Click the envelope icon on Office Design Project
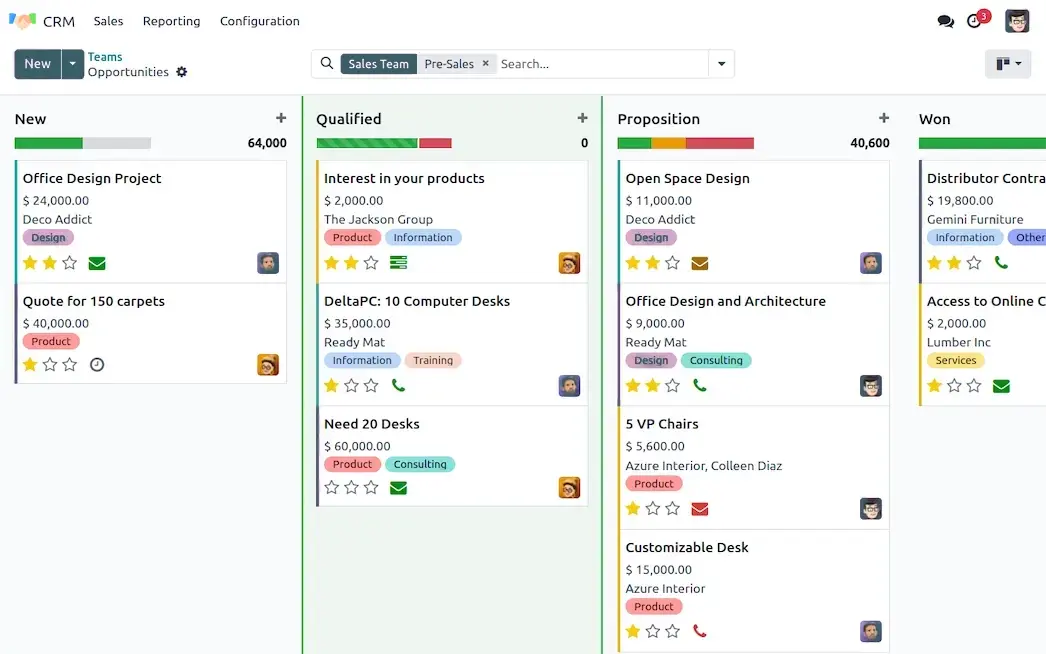Viewport: 1046px width, 654px height. (97, 264)
